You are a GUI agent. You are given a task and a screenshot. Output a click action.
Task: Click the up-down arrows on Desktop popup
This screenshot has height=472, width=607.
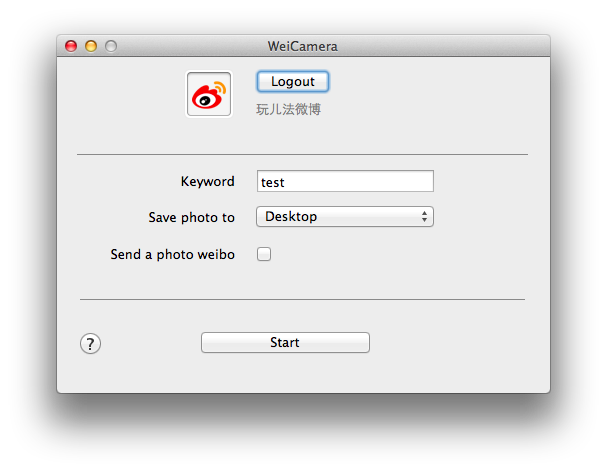[x=425, y=216]
